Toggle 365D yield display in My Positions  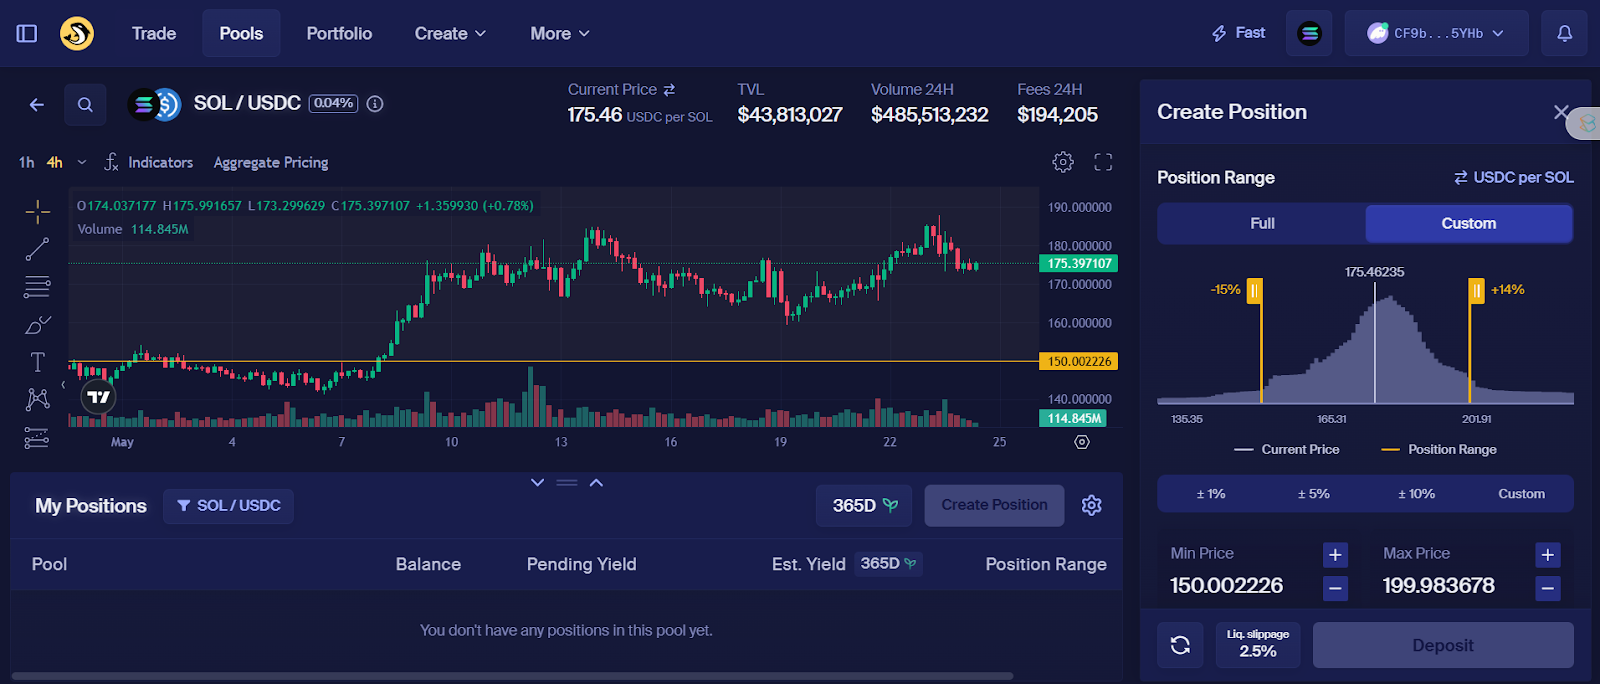864,505
